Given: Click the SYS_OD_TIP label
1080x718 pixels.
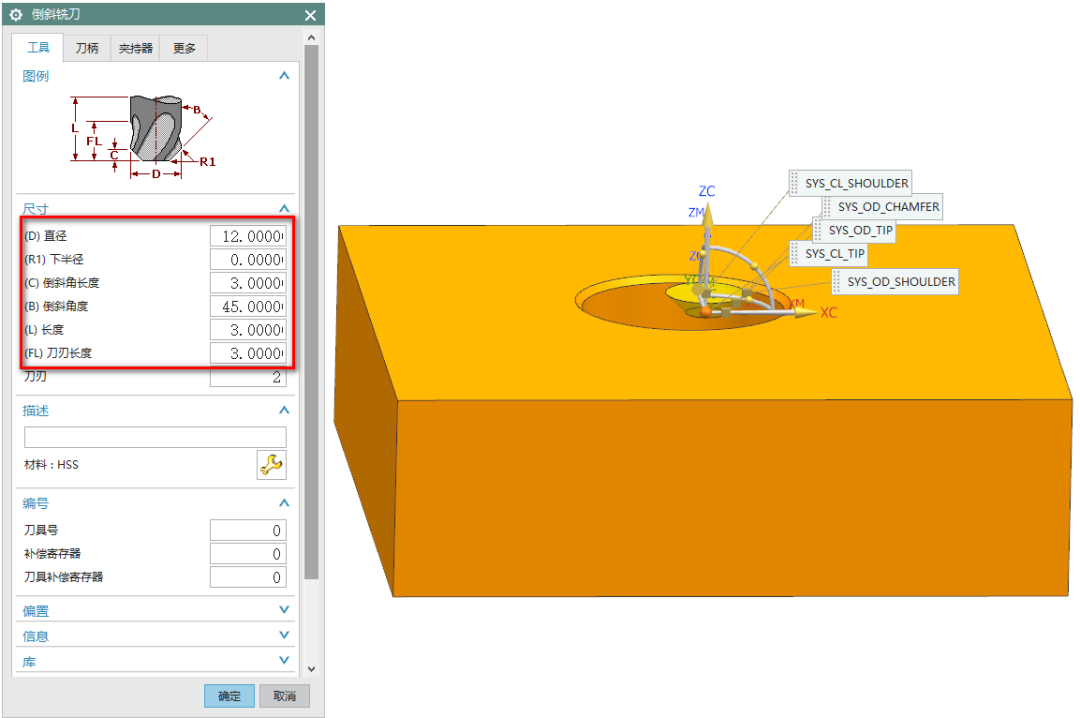Looking at the screenshot, I should (x=860, y=231).
